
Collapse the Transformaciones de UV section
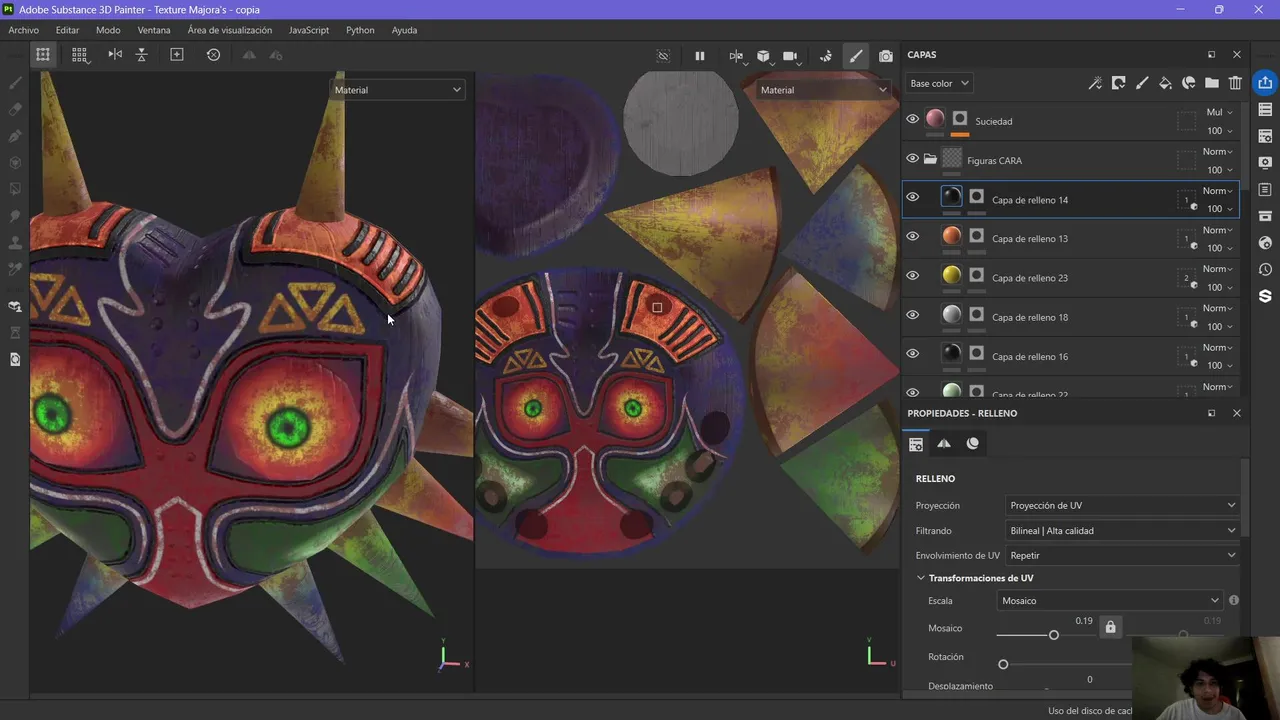(x=921, y=578)
